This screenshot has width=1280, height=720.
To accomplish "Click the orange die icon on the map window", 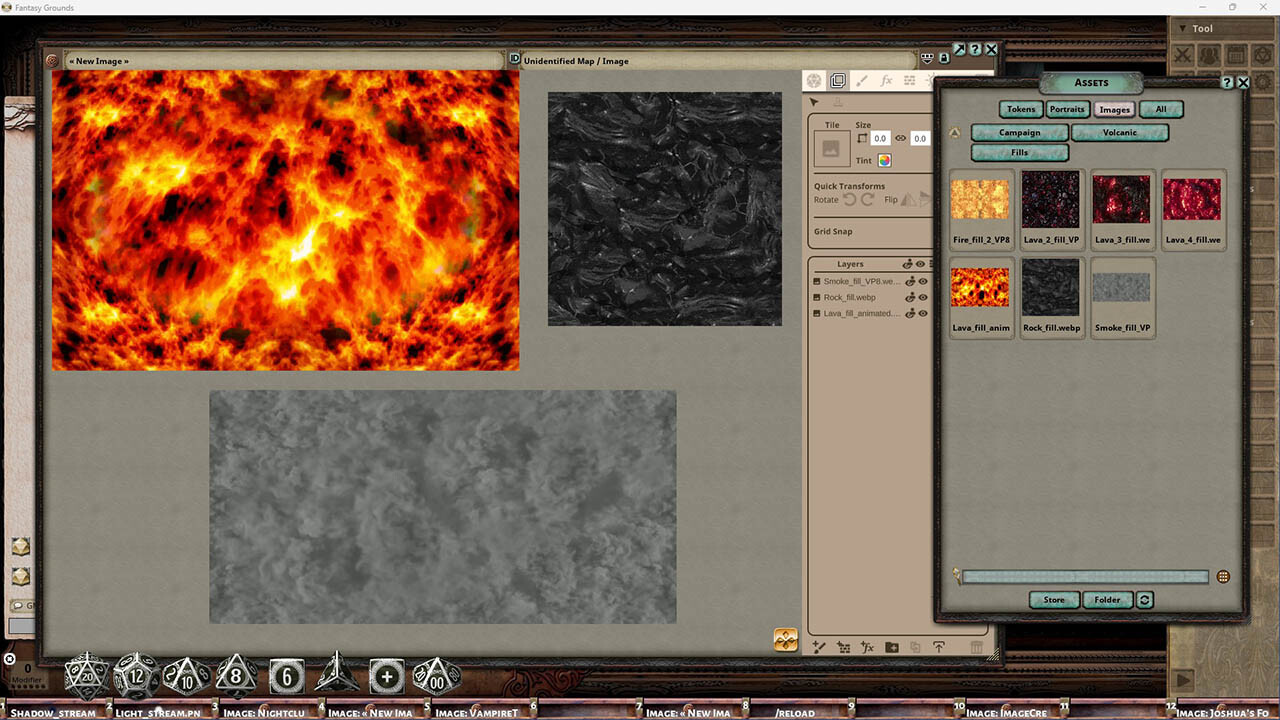I will [786, 639].
